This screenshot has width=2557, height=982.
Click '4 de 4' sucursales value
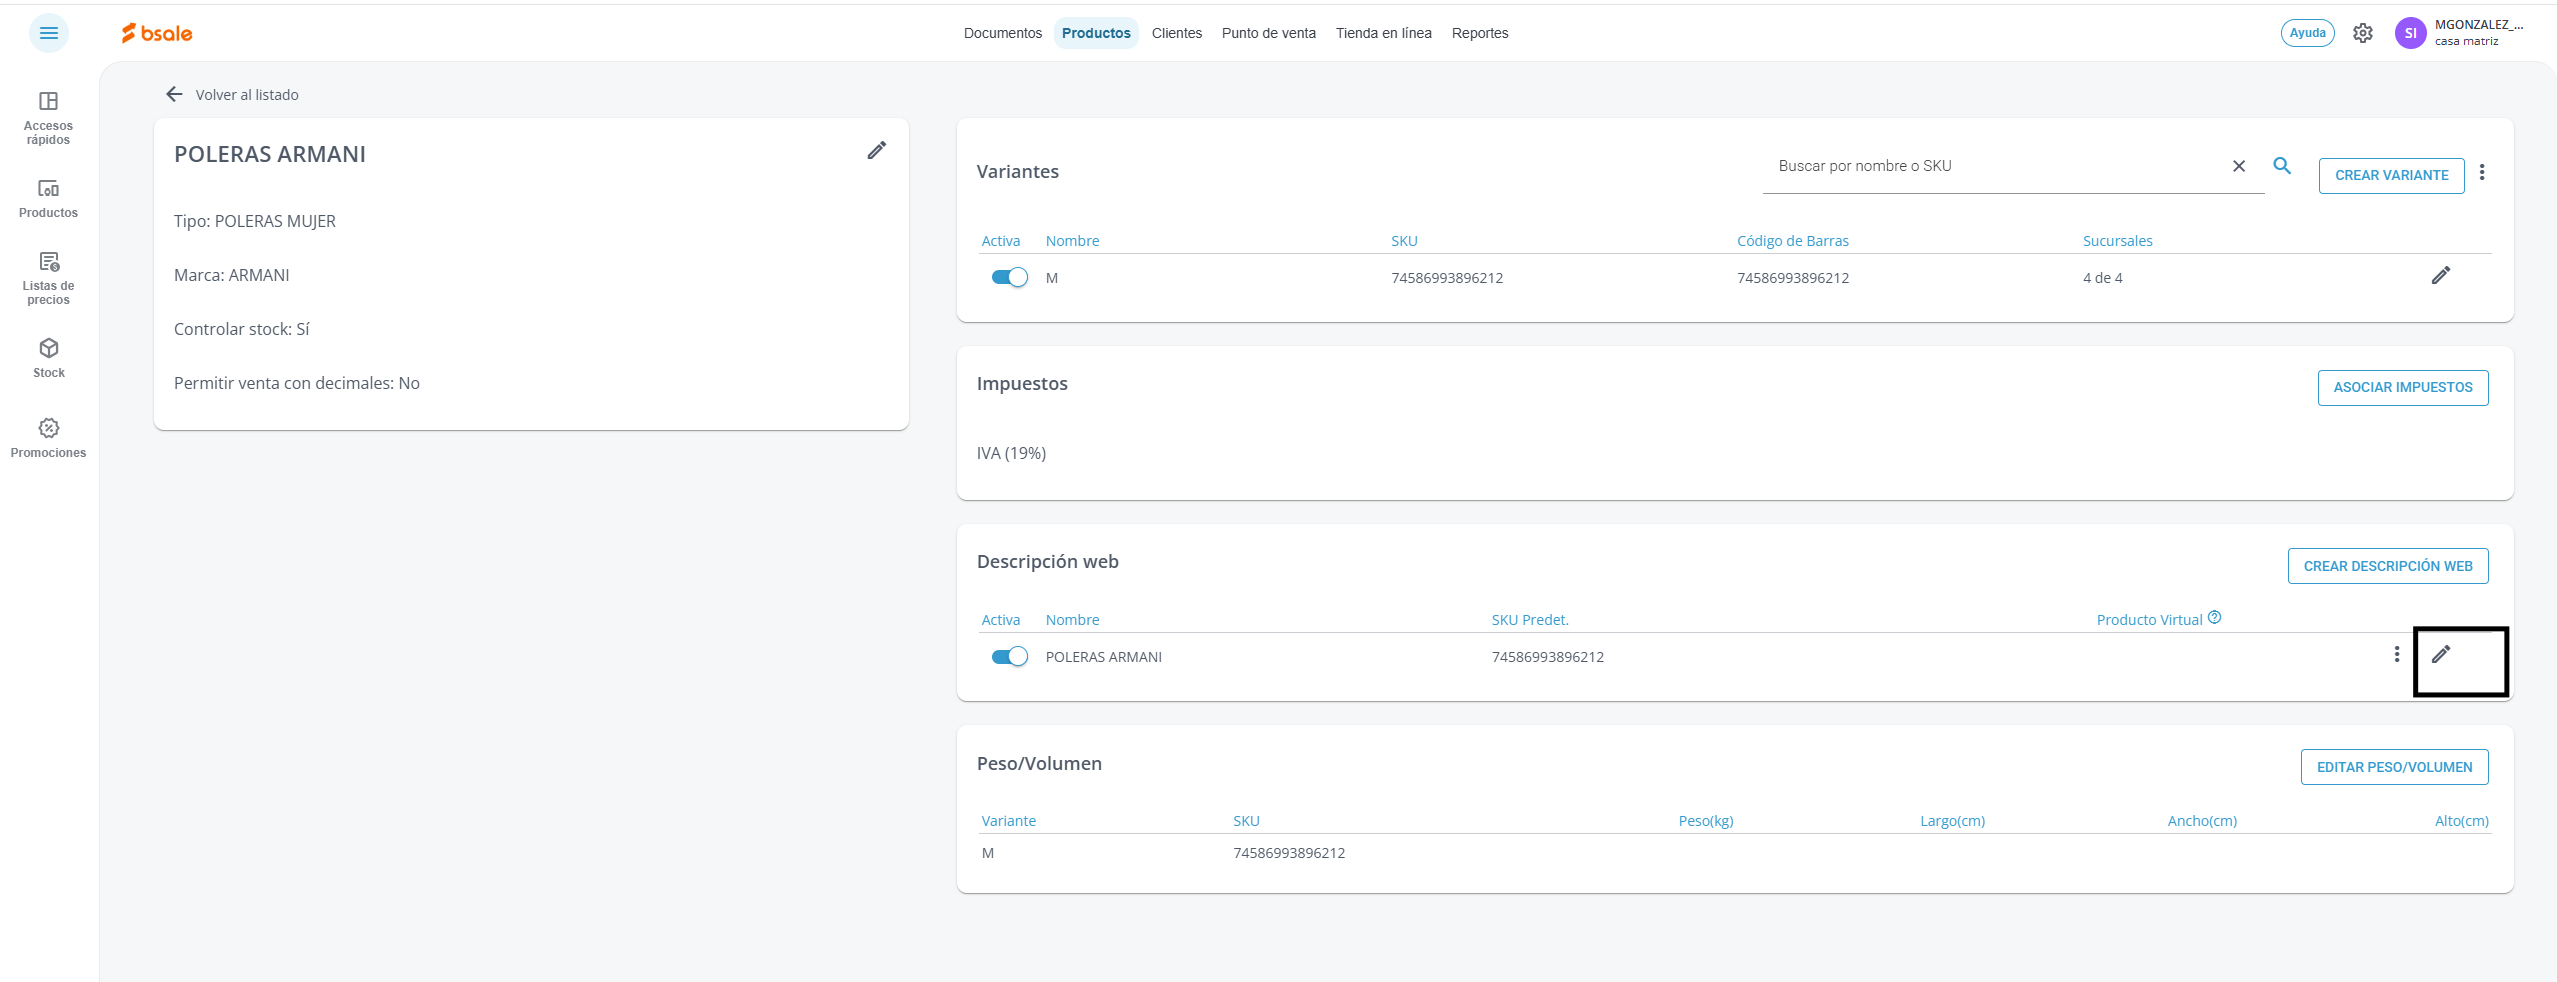tap(2103, 278)
